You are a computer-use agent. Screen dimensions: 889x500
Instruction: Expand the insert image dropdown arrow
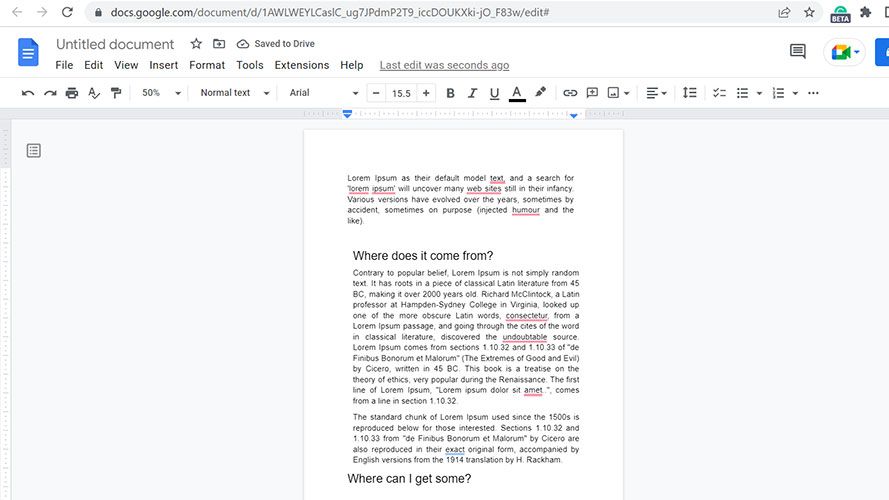626,93
